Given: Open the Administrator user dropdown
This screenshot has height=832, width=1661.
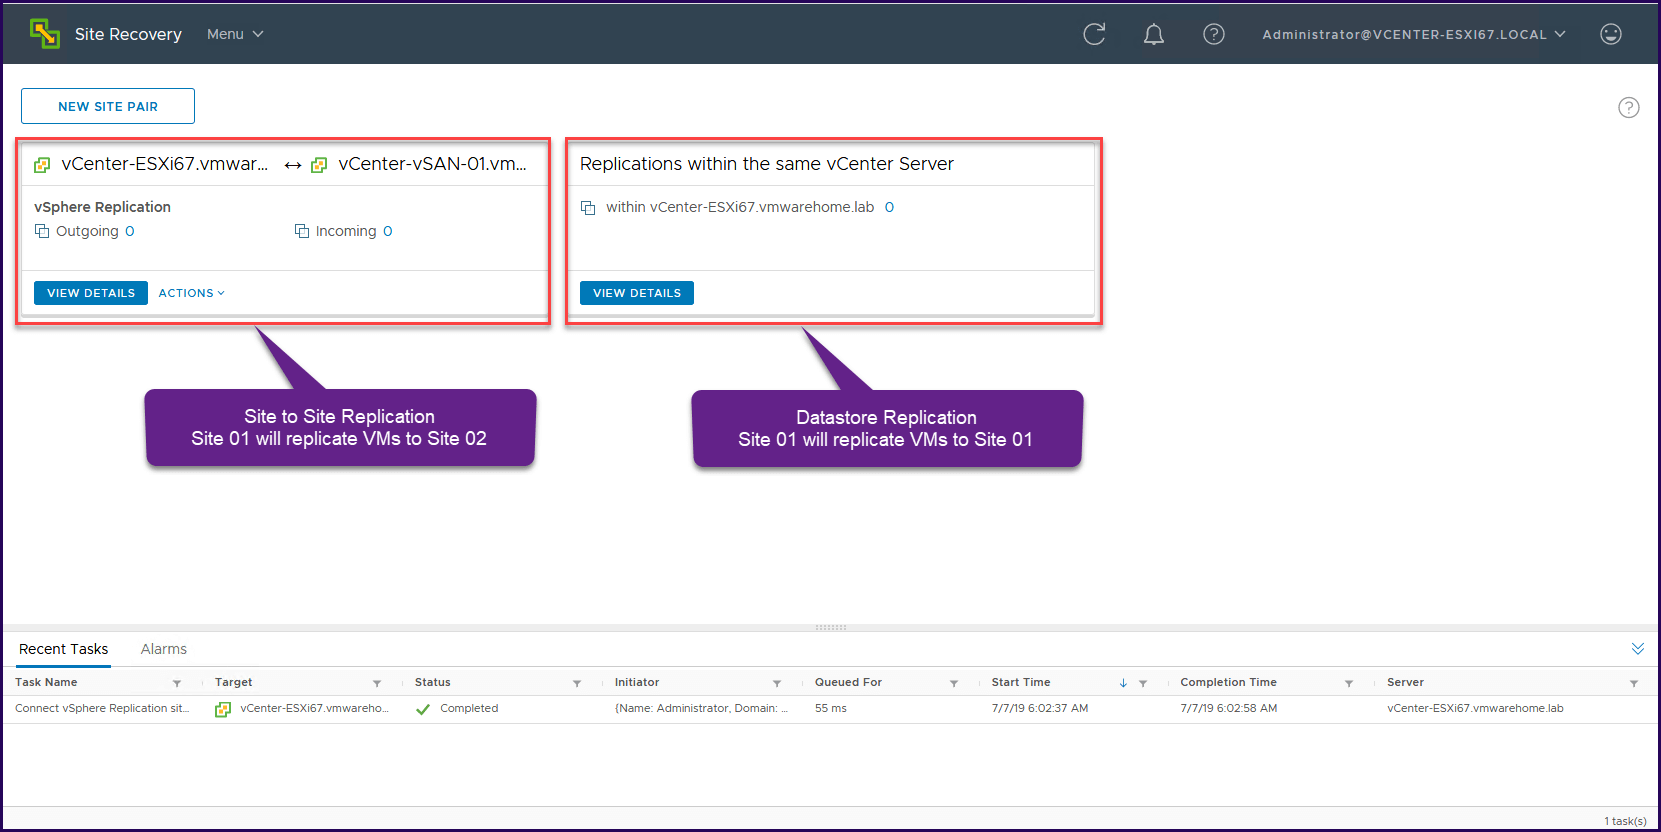Looking at the screenshot, I should pyautogui.click(x=1414, y=34).
